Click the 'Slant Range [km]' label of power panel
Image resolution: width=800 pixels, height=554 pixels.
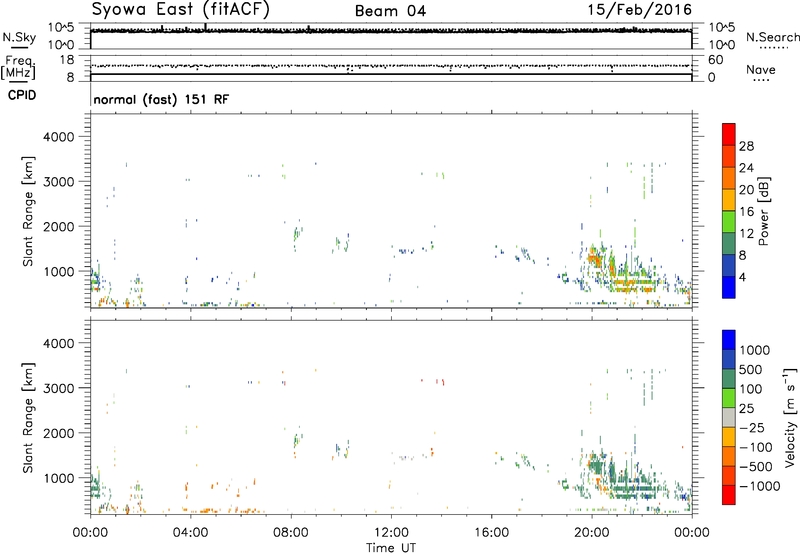click(x=28, y=211)
